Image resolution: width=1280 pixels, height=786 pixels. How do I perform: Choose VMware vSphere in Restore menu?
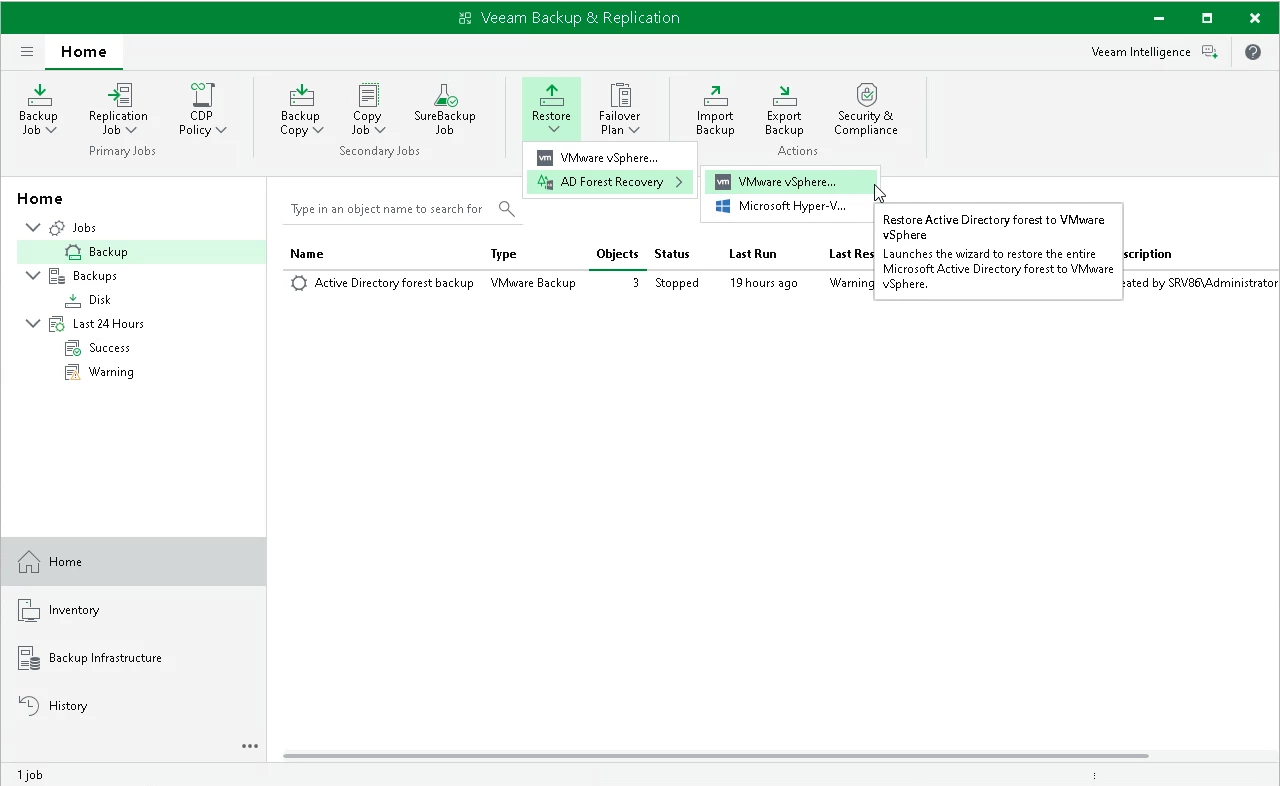click(x=610, y=158)
